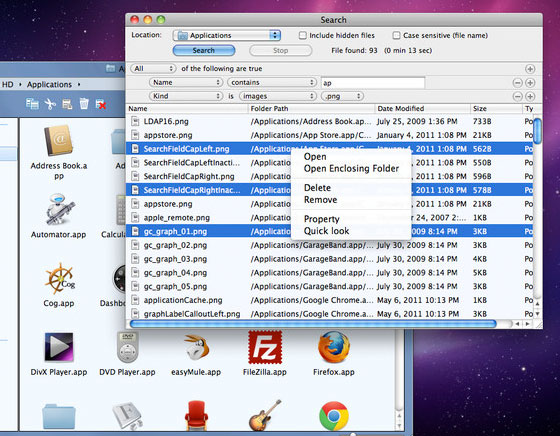Click the paste toolbar icon
This screenshot has width=560, height=436.
pos(67,104)
